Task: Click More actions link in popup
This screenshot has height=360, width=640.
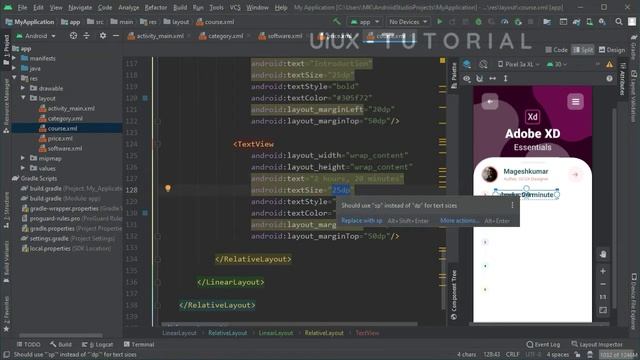Action: (x=459, y=220)
